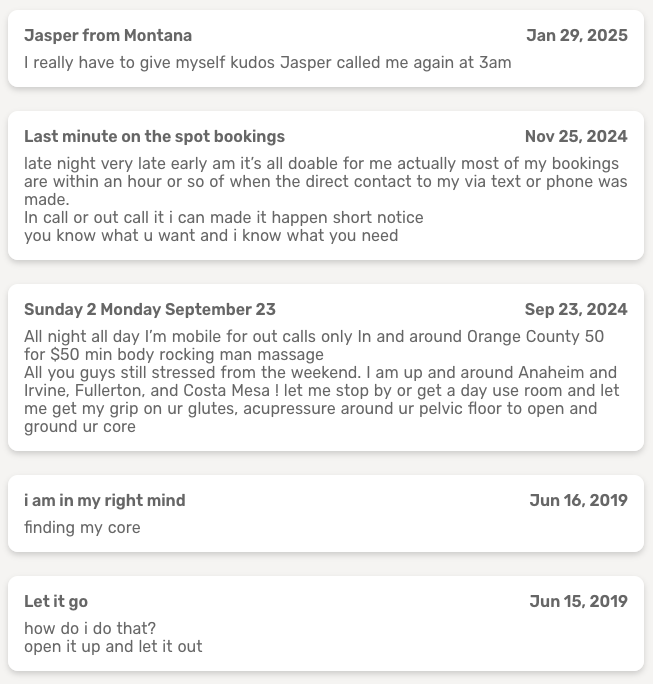This screenshot has width=653, height=684.
Task: Click the Jun 16, 2019 date
Action: point(578,501)
